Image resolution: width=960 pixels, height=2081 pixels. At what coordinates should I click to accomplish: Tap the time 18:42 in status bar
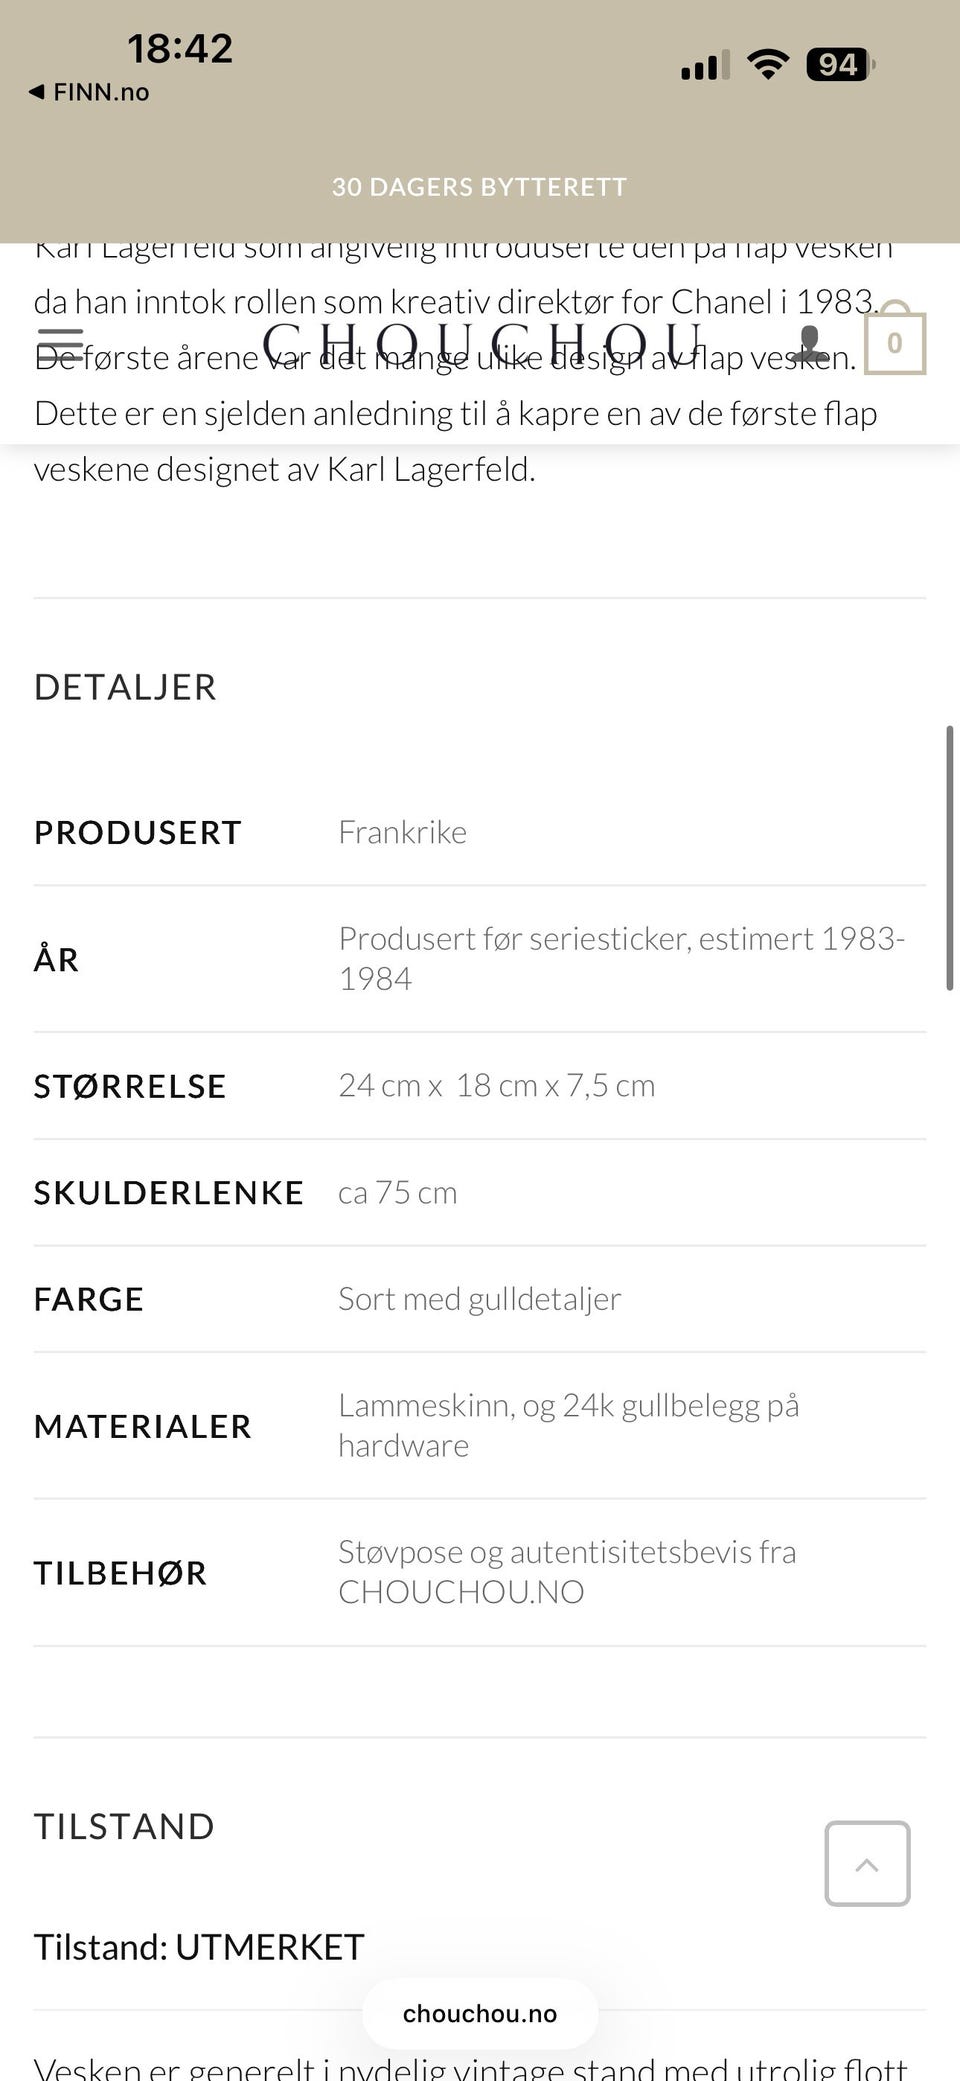click(180, 47)
